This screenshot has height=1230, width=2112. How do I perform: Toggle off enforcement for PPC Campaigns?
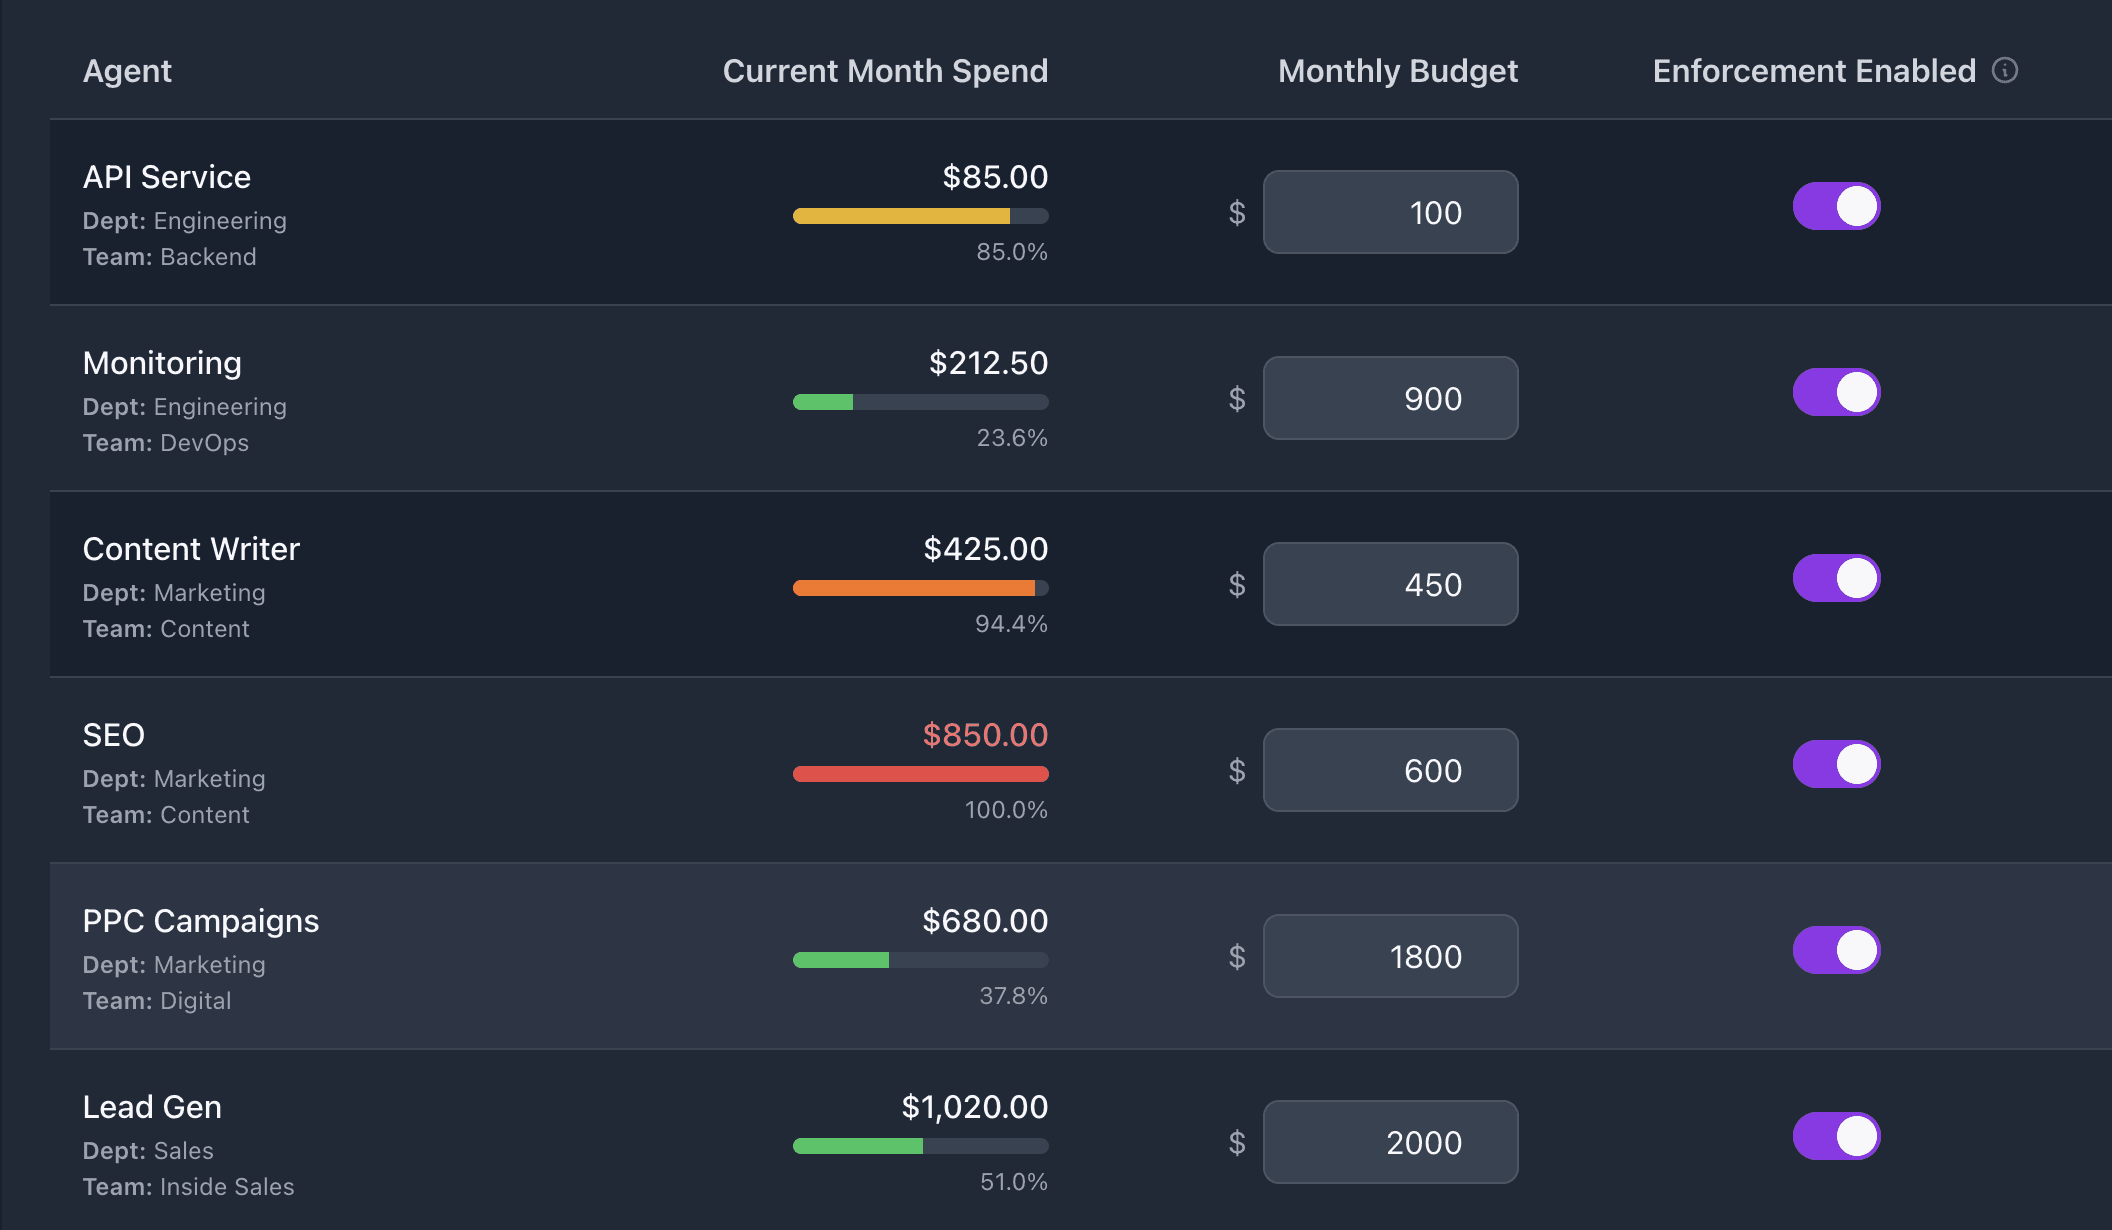pyautogui.click(x=1836, y=950)
